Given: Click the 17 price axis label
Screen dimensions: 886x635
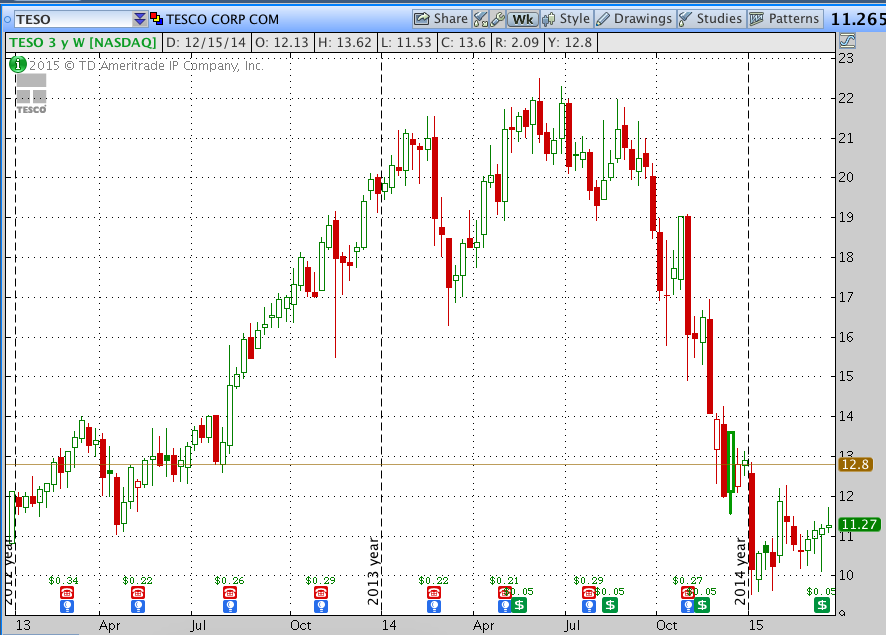Looking at the screenshot, I should [x=846, y=297].
